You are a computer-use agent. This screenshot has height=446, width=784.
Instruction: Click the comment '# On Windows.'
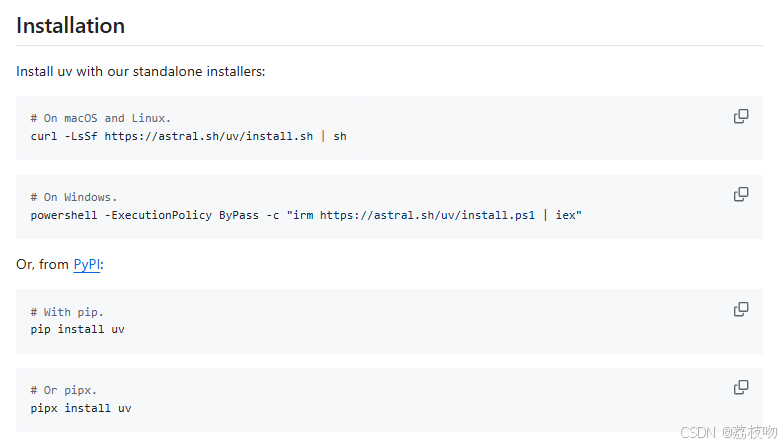(74, 198)
